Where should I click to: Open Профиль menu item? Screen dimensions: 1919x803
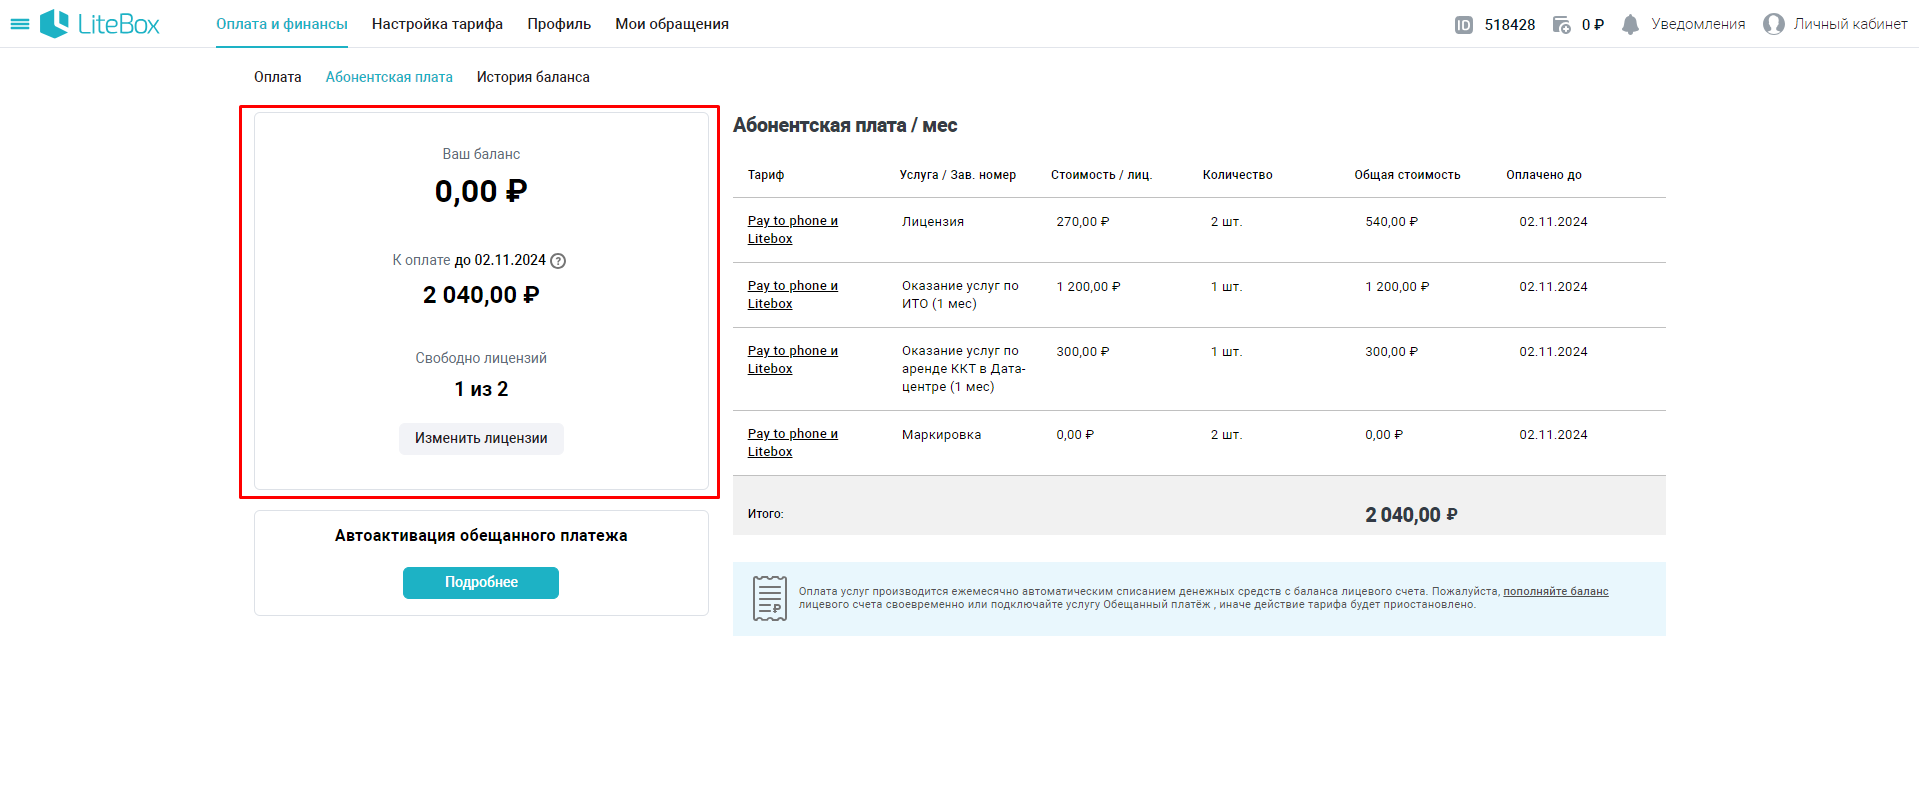click(559, 24)
